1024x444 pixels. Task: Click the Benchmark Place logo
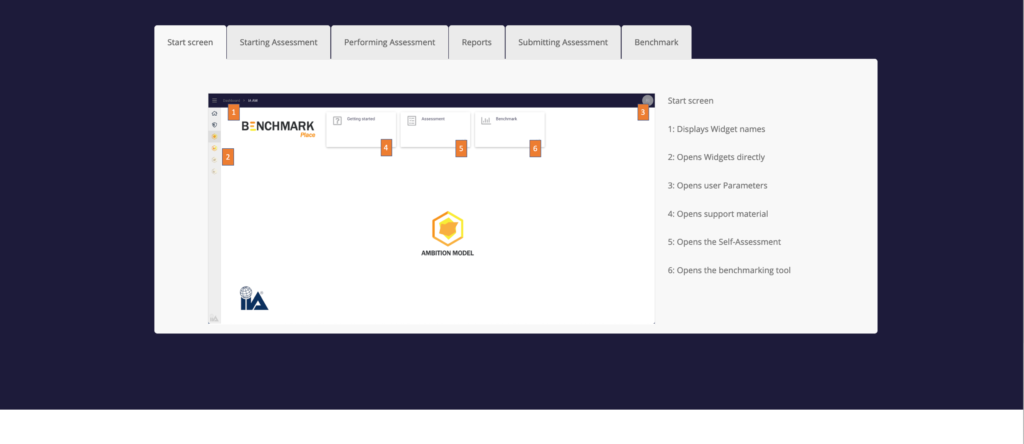click(278, 128)
